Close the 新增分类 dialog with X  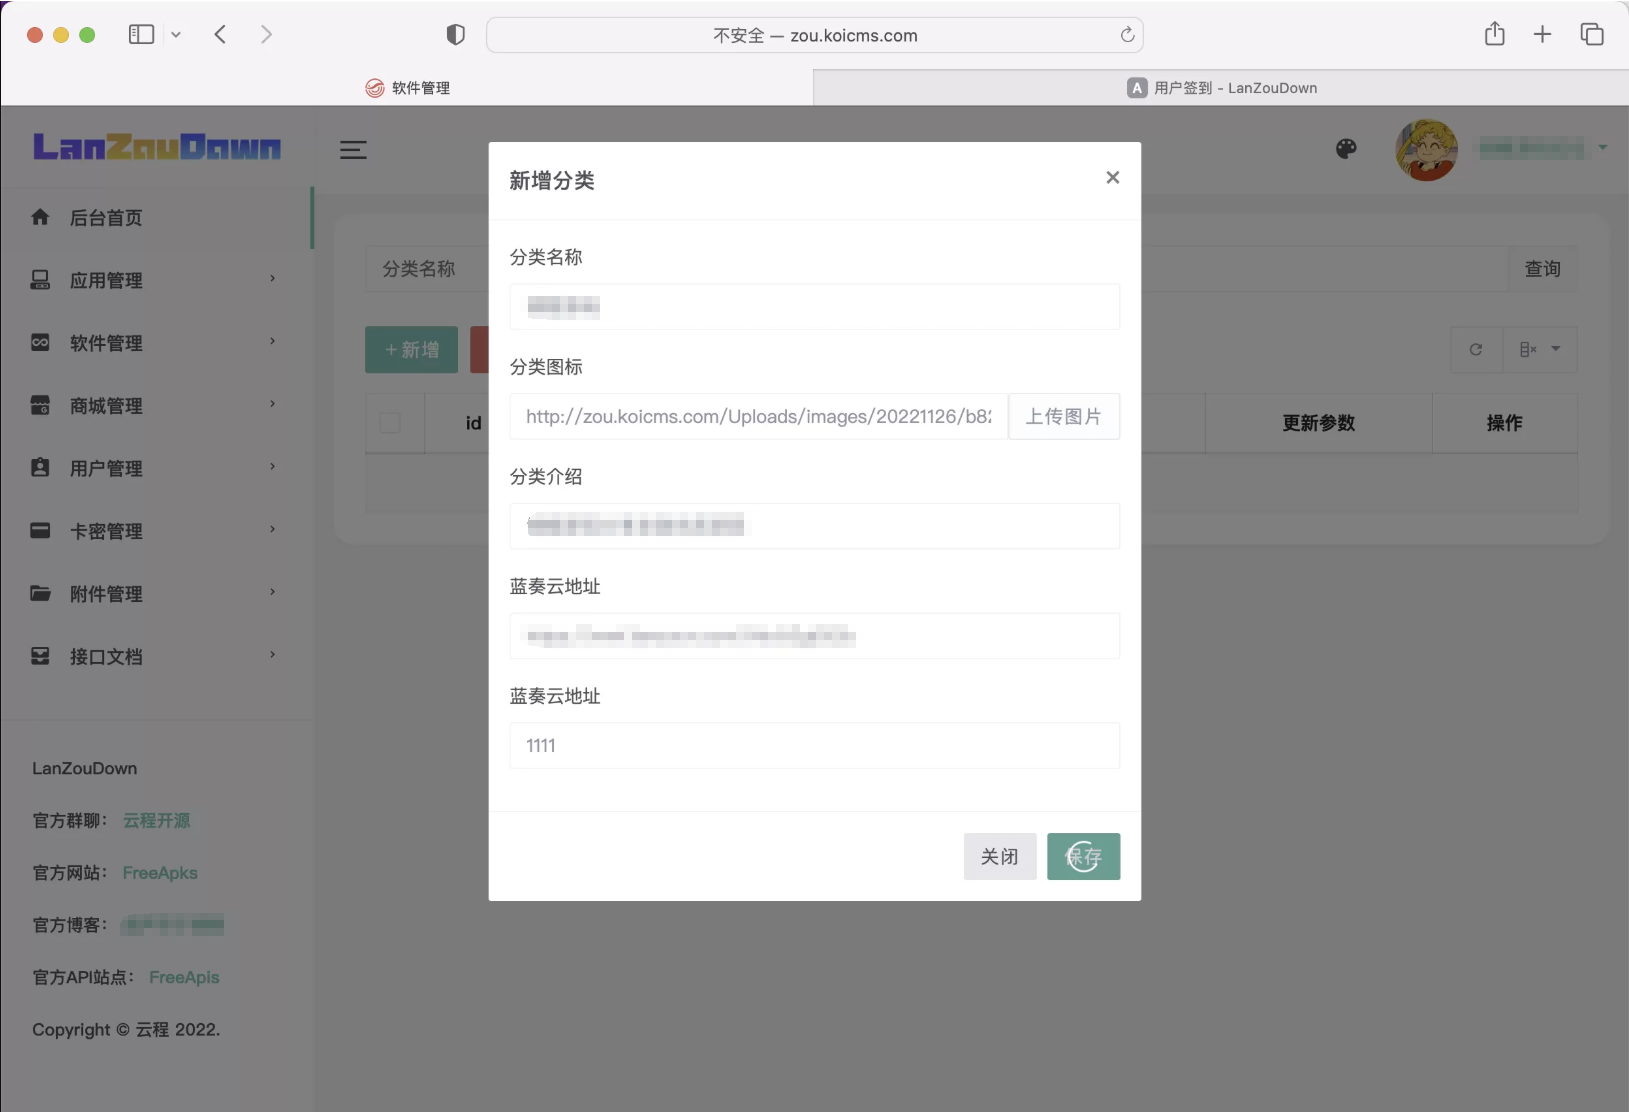click(1112, 178)
